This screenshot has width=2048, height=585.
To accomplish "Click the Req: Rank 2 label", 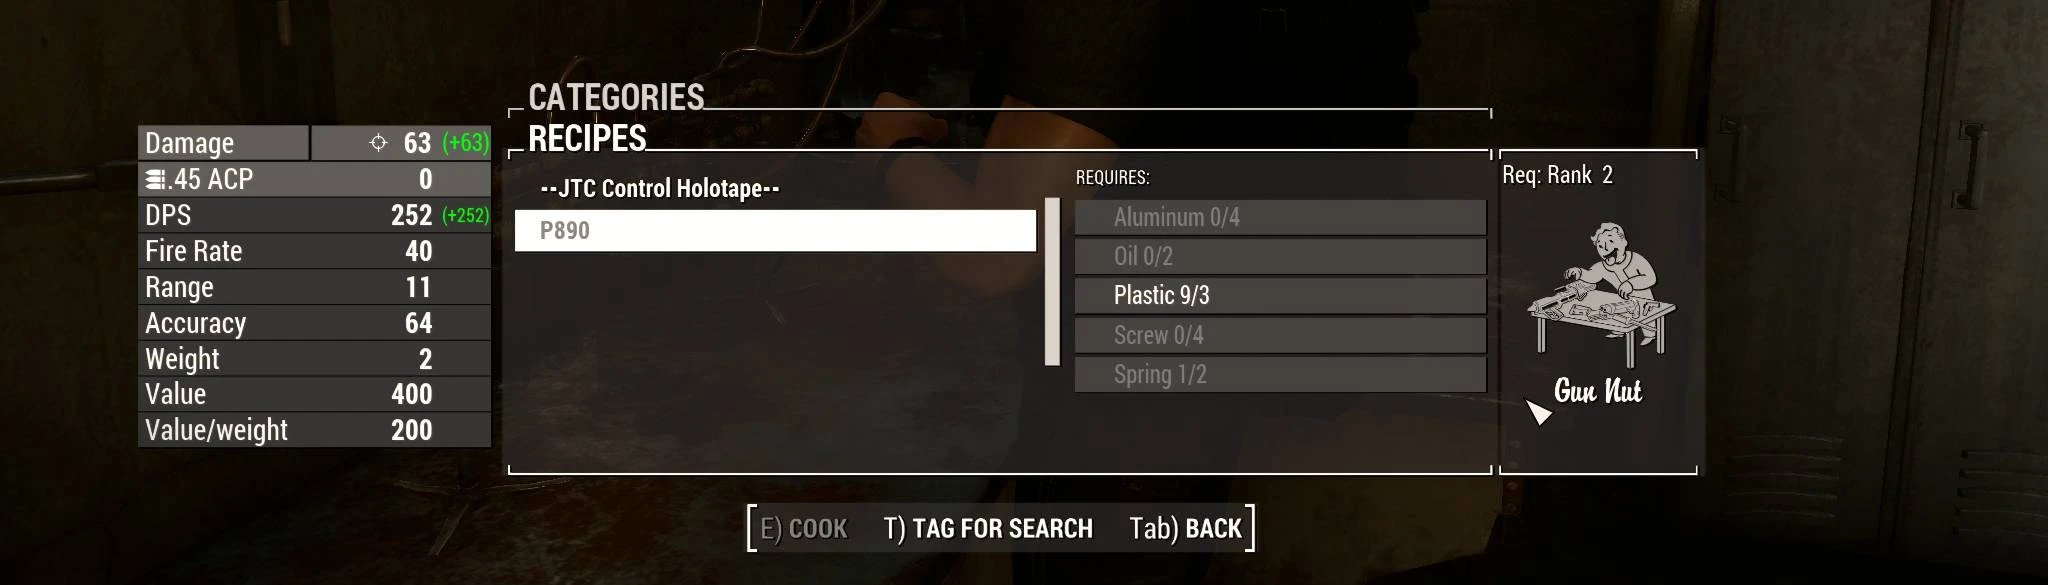I will pos(1557,175).
